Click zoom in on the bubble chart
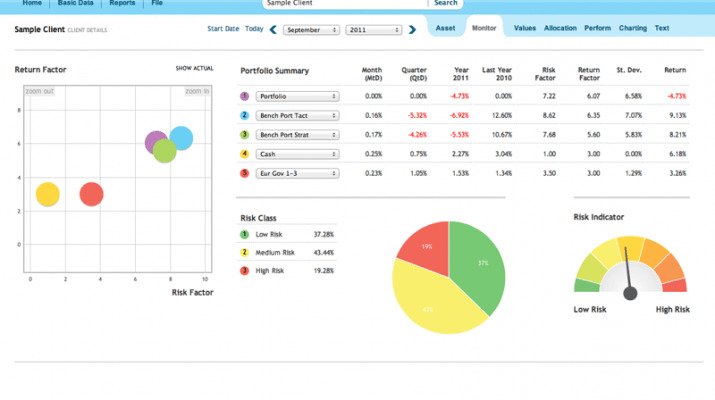The height and width of the screenshot is (400, 715). tap(197, 91)
